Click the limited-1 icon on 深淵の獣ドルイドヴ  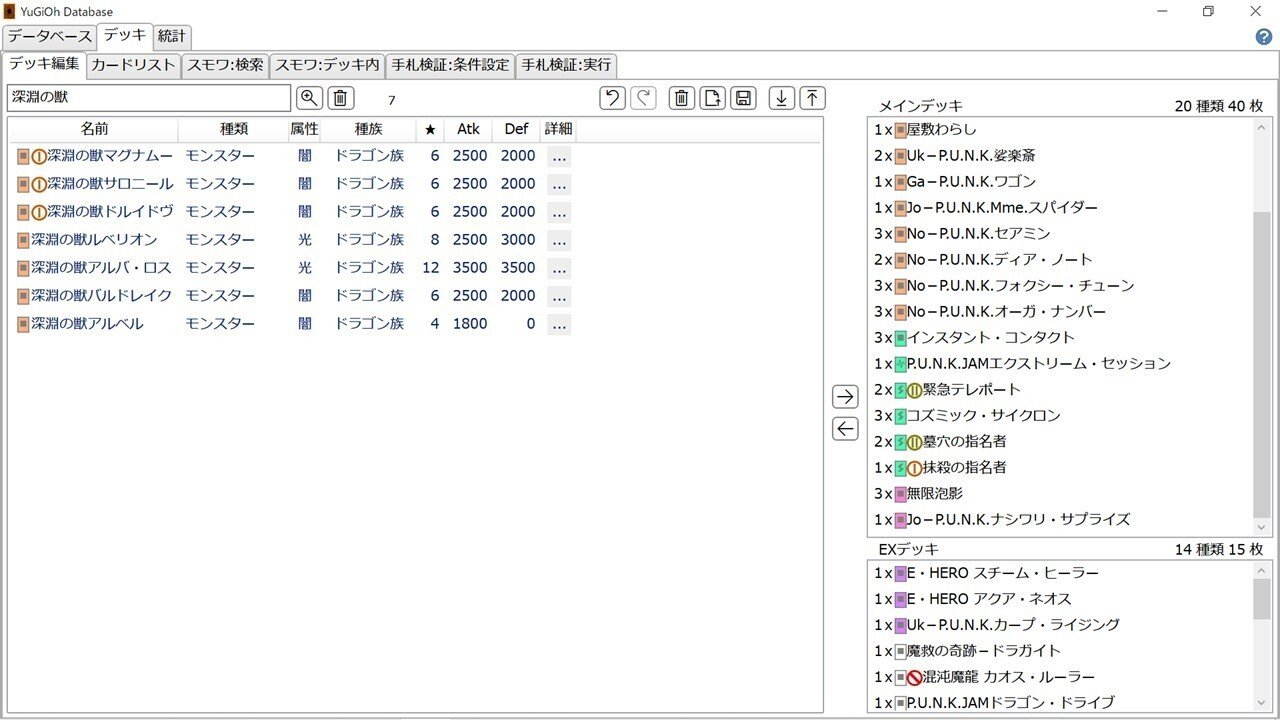[x=39, y=212]
